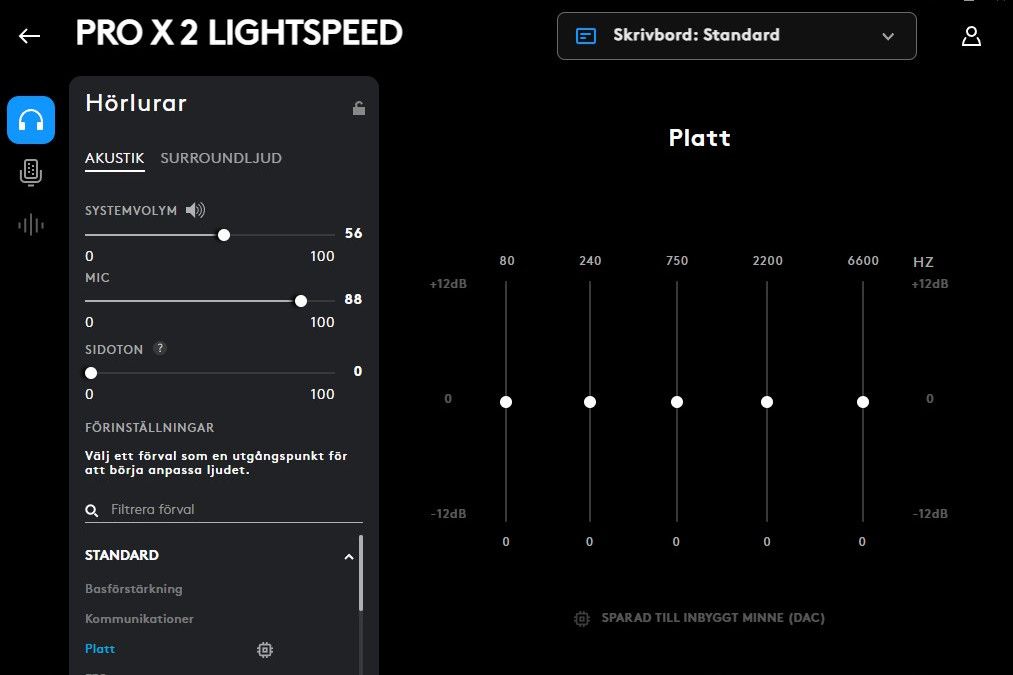Viewport: 1013px width, 675px height.
Task: Switch to the AKUSTIK tab
Action: (x=114, y=158)
